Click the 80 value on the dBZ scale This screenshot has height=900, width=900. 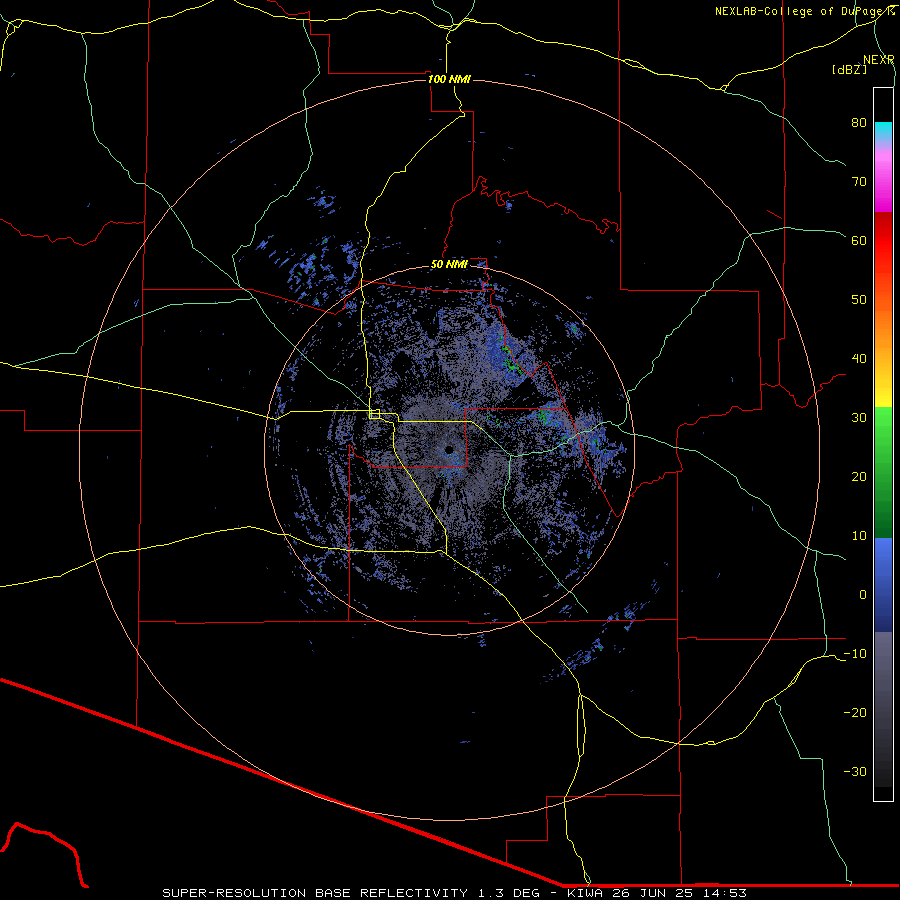(859, 122)
